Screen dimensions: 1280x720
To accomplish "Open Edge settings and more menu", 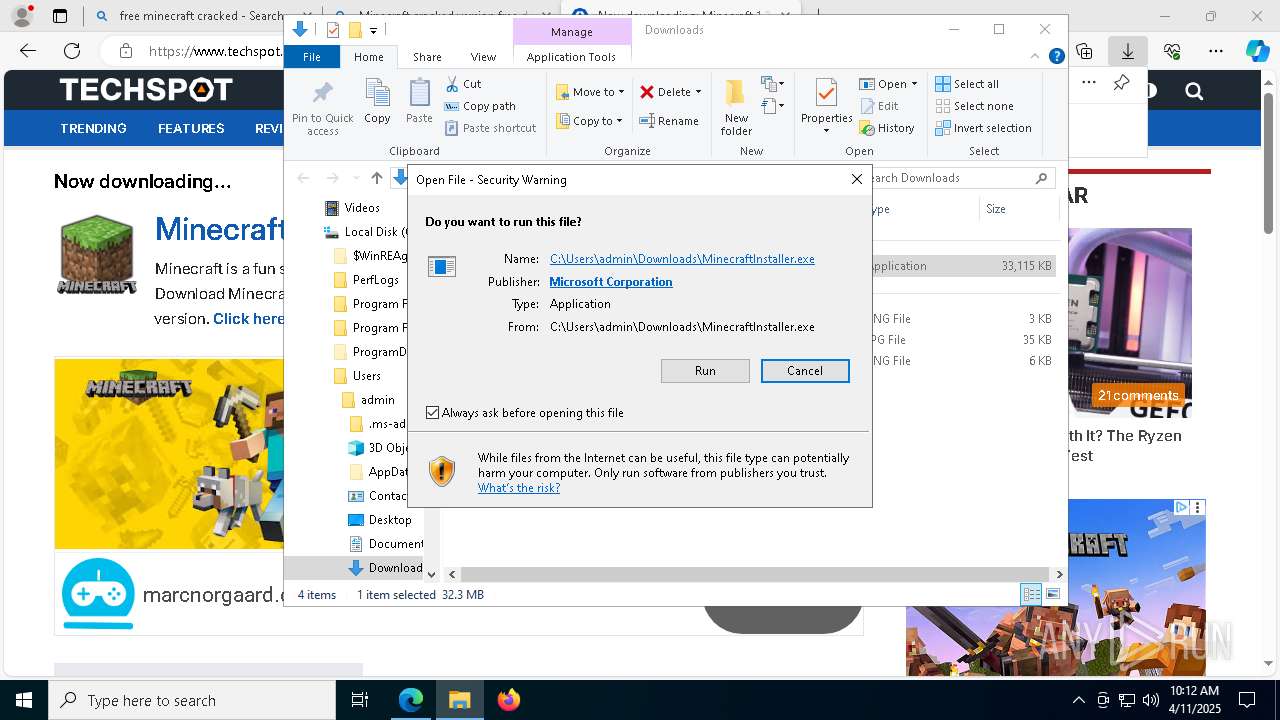I will coord(1216,51).
